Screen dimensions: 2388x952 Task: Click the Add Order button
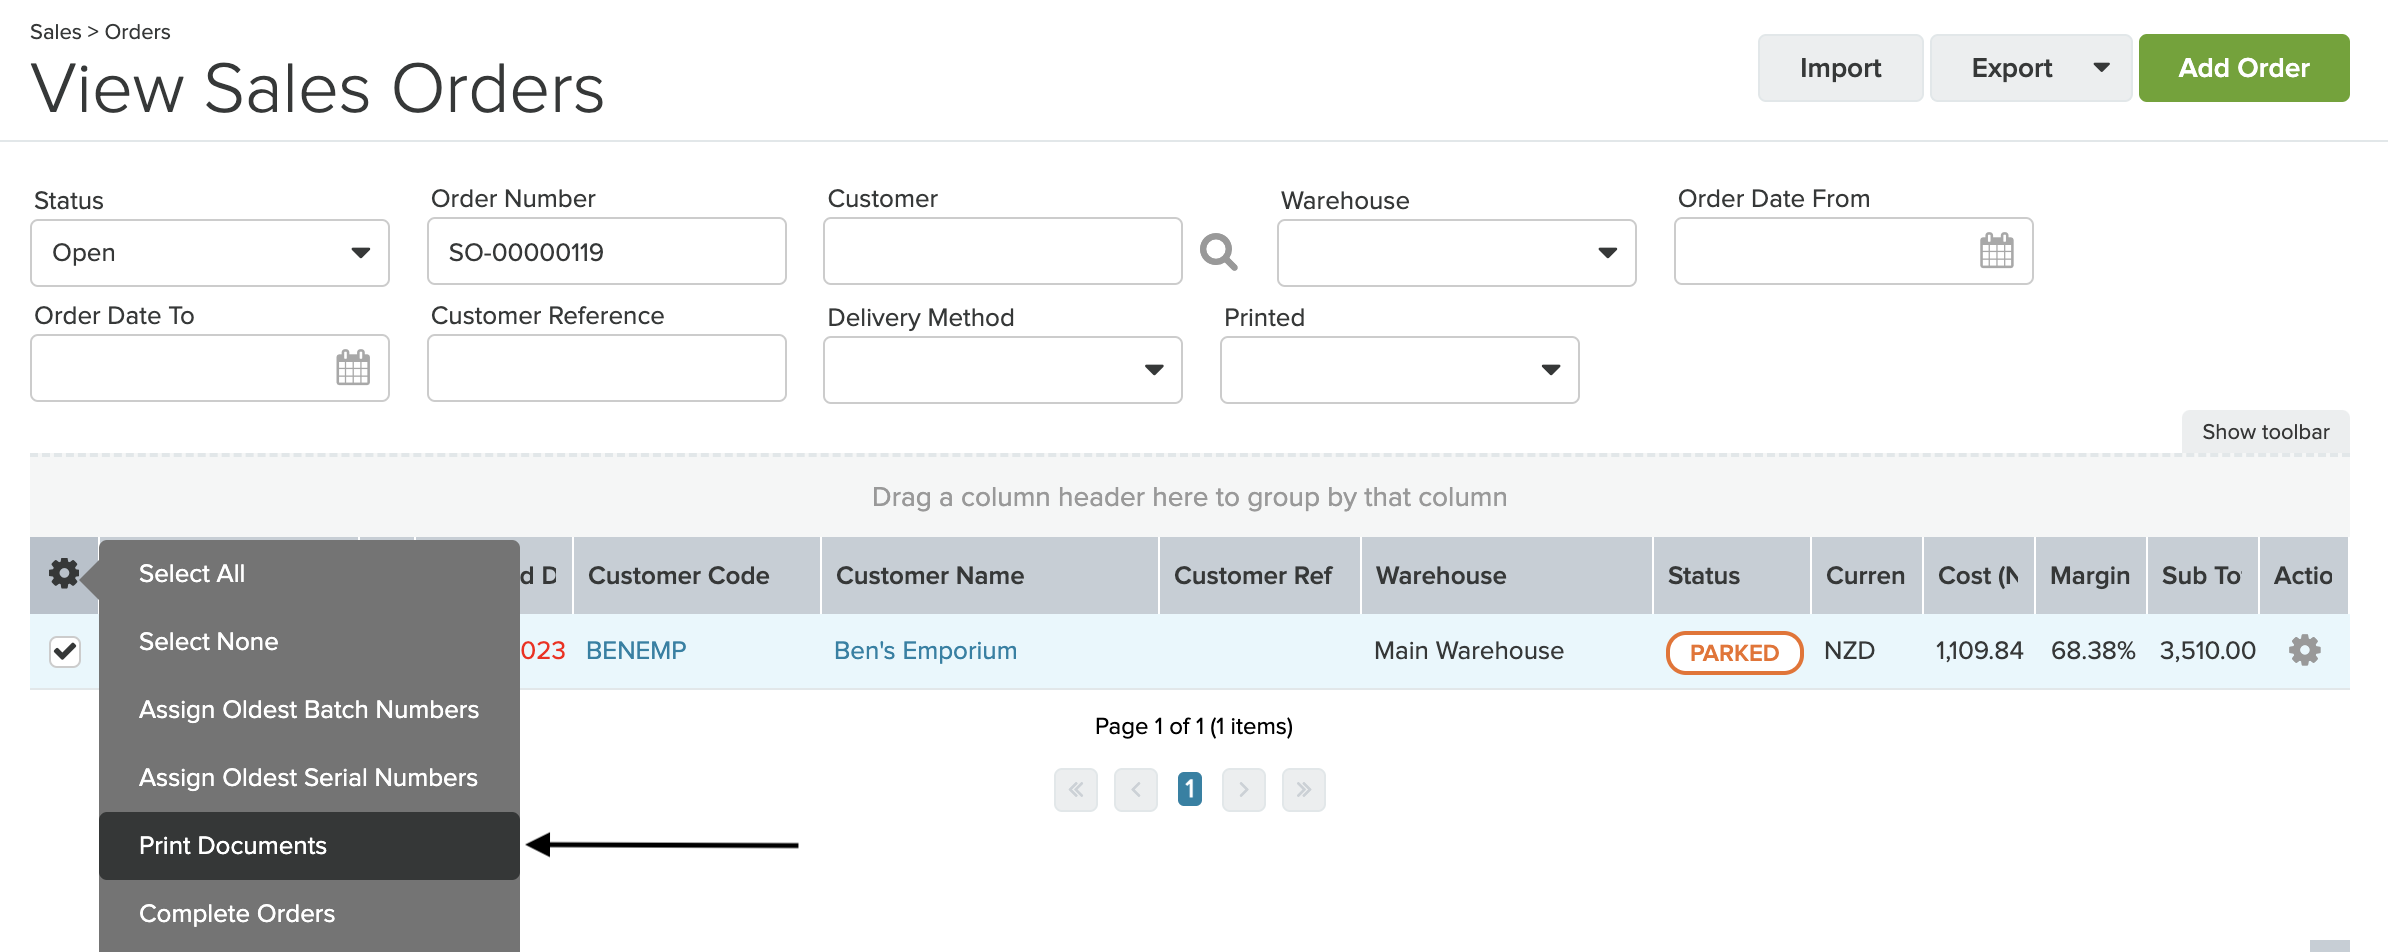pos(2243,67)
